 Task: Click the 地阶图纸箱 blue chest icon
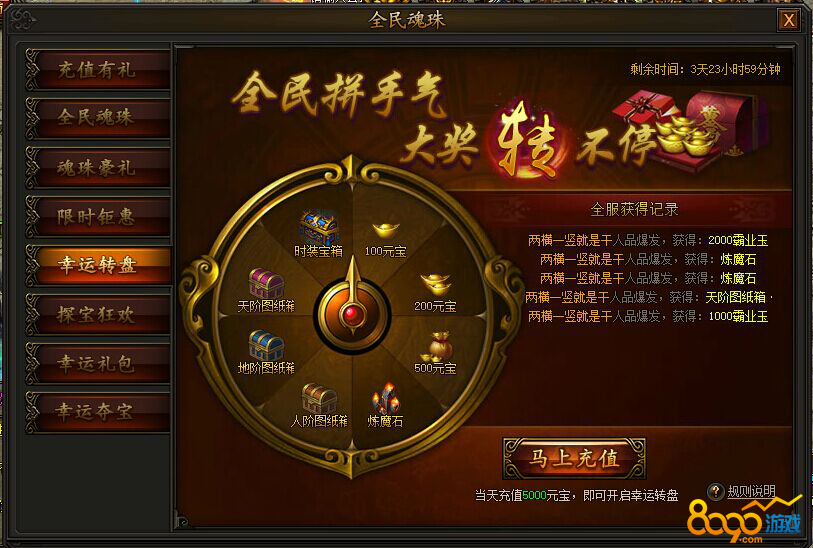[266, 345]
